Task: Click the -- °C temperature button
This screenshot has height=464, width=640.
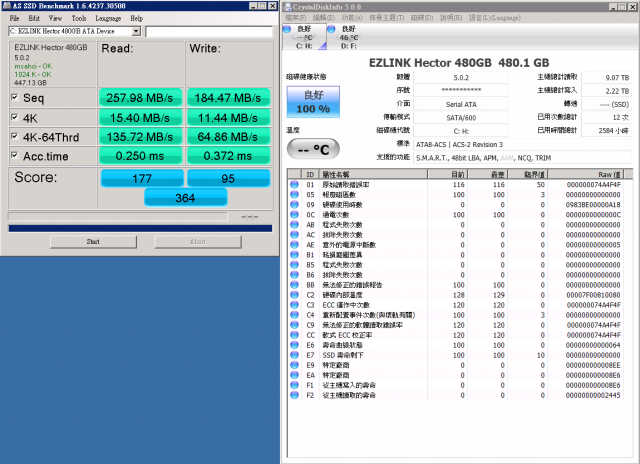Action: tap(313, 149)
